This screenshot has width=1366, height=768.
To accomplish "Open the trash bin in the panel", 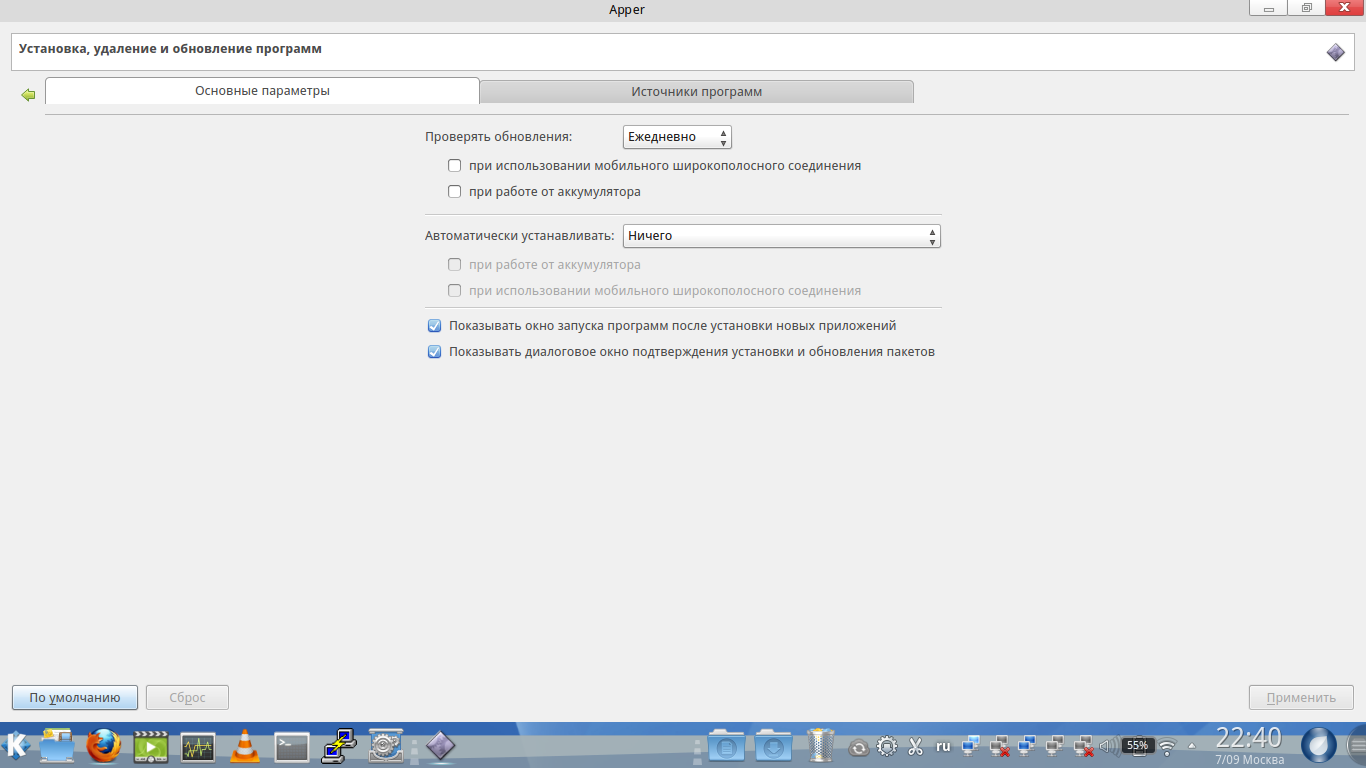I will [821, 745].
